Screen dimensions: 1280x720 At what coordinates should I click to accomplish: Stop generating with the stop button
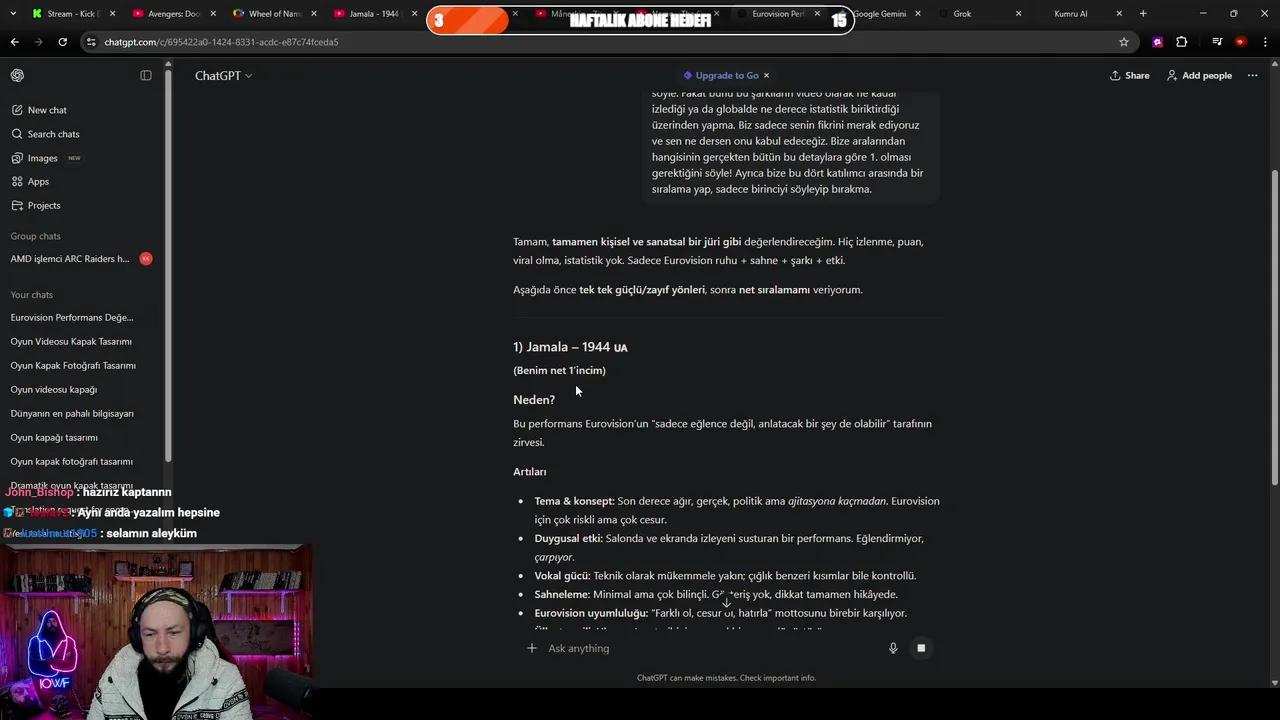click(x=921, y=648)
